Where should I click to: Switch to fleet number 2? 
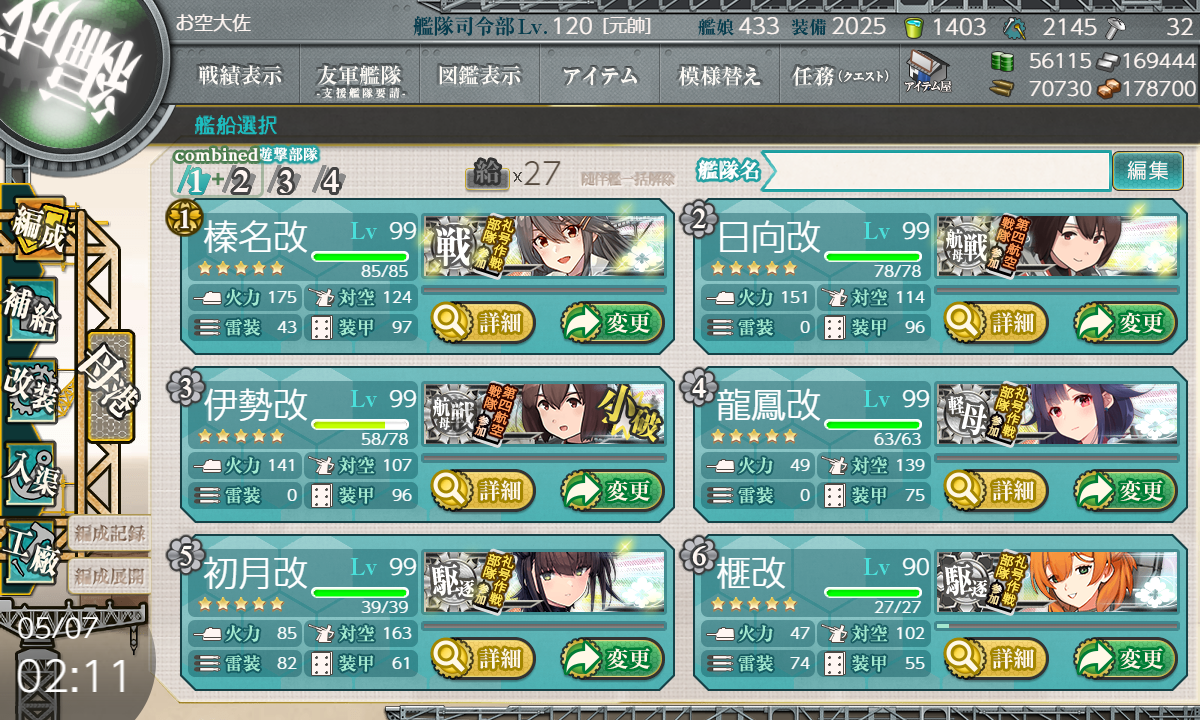click(x=241, y=181)
